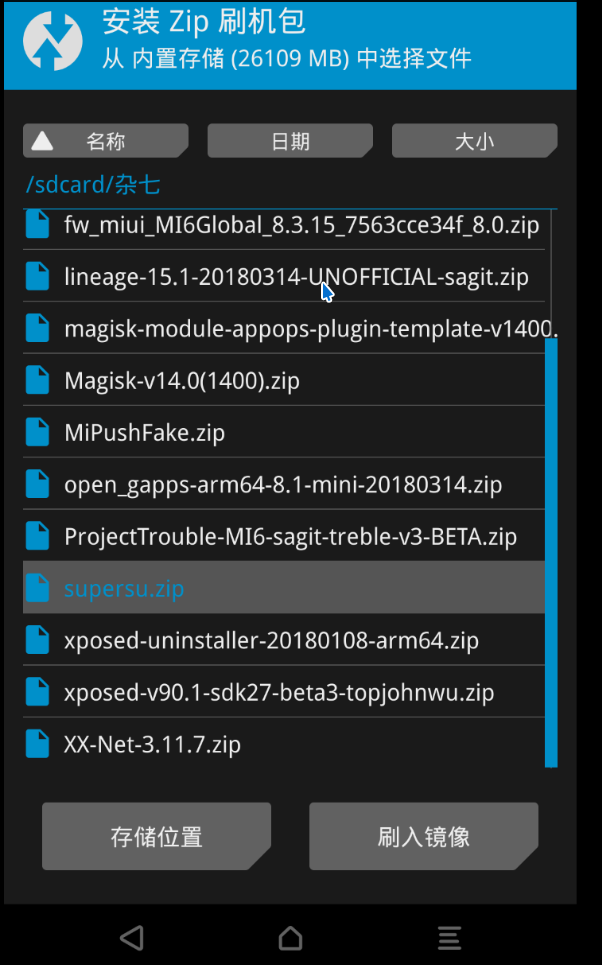602x965 pixels.
Task: Click the /sdcard/杂七 path label
Action: point(93,184)
